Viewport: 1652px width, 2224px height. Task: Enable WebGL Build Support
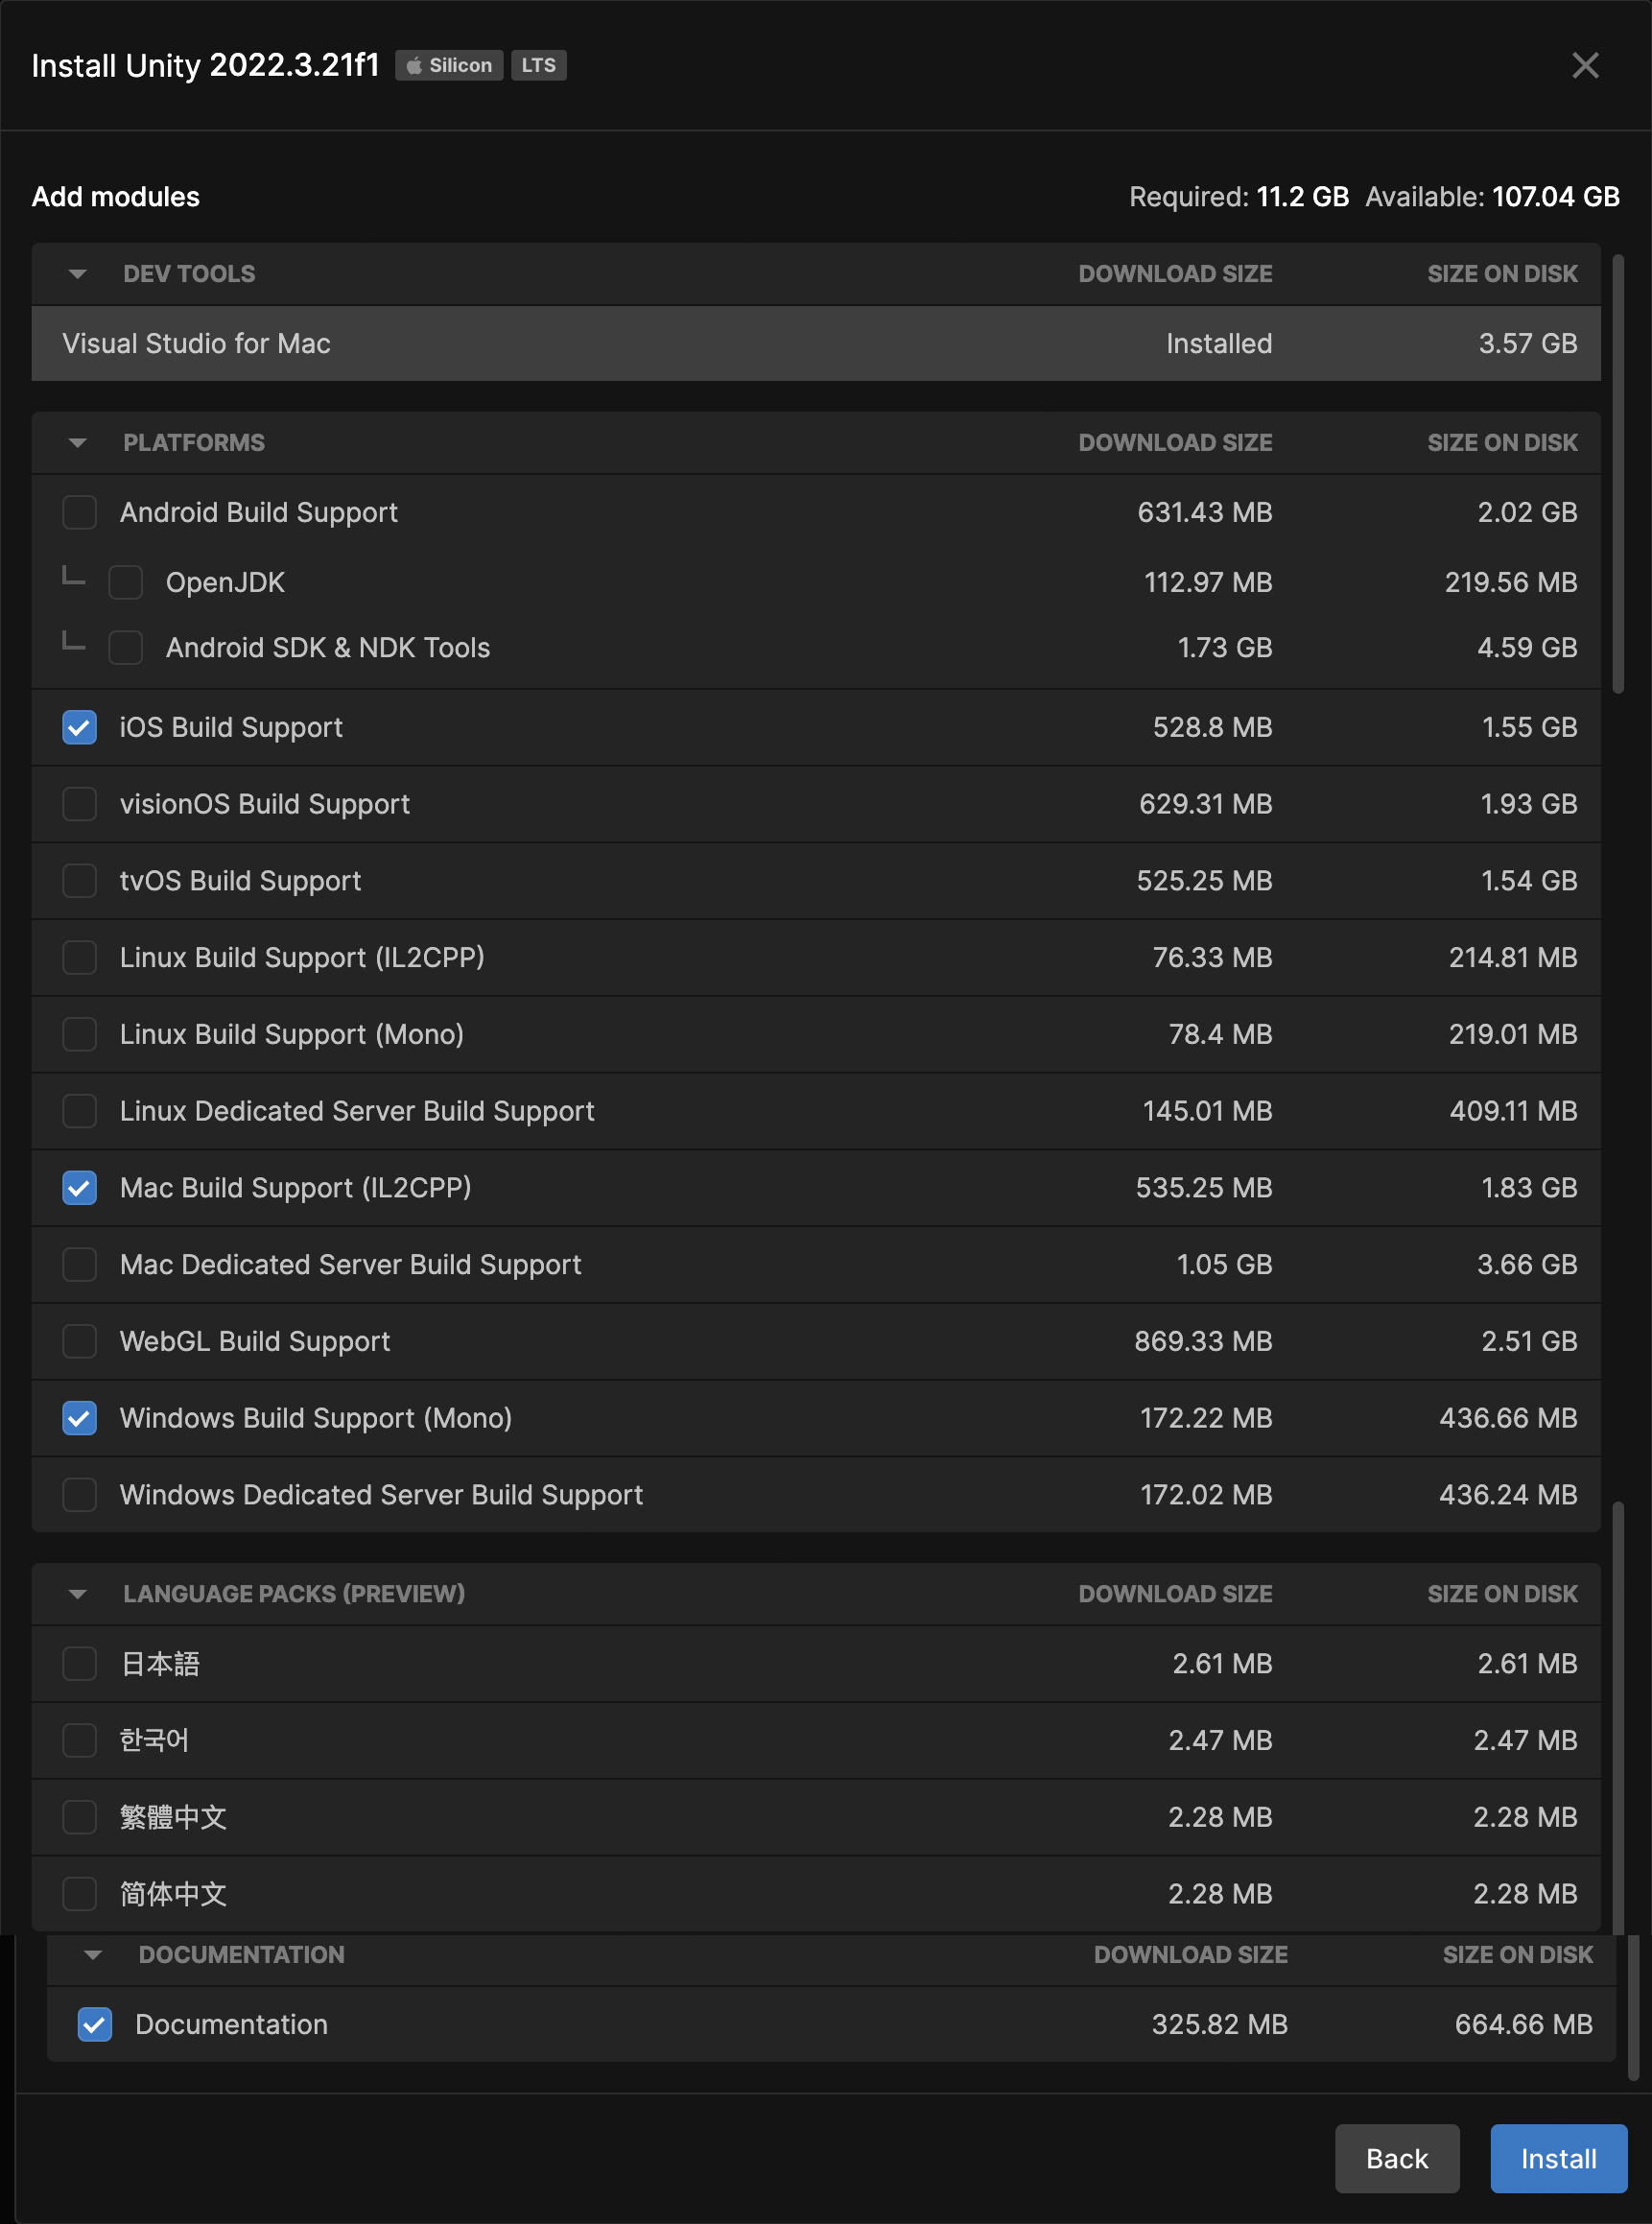[80, 1342]
